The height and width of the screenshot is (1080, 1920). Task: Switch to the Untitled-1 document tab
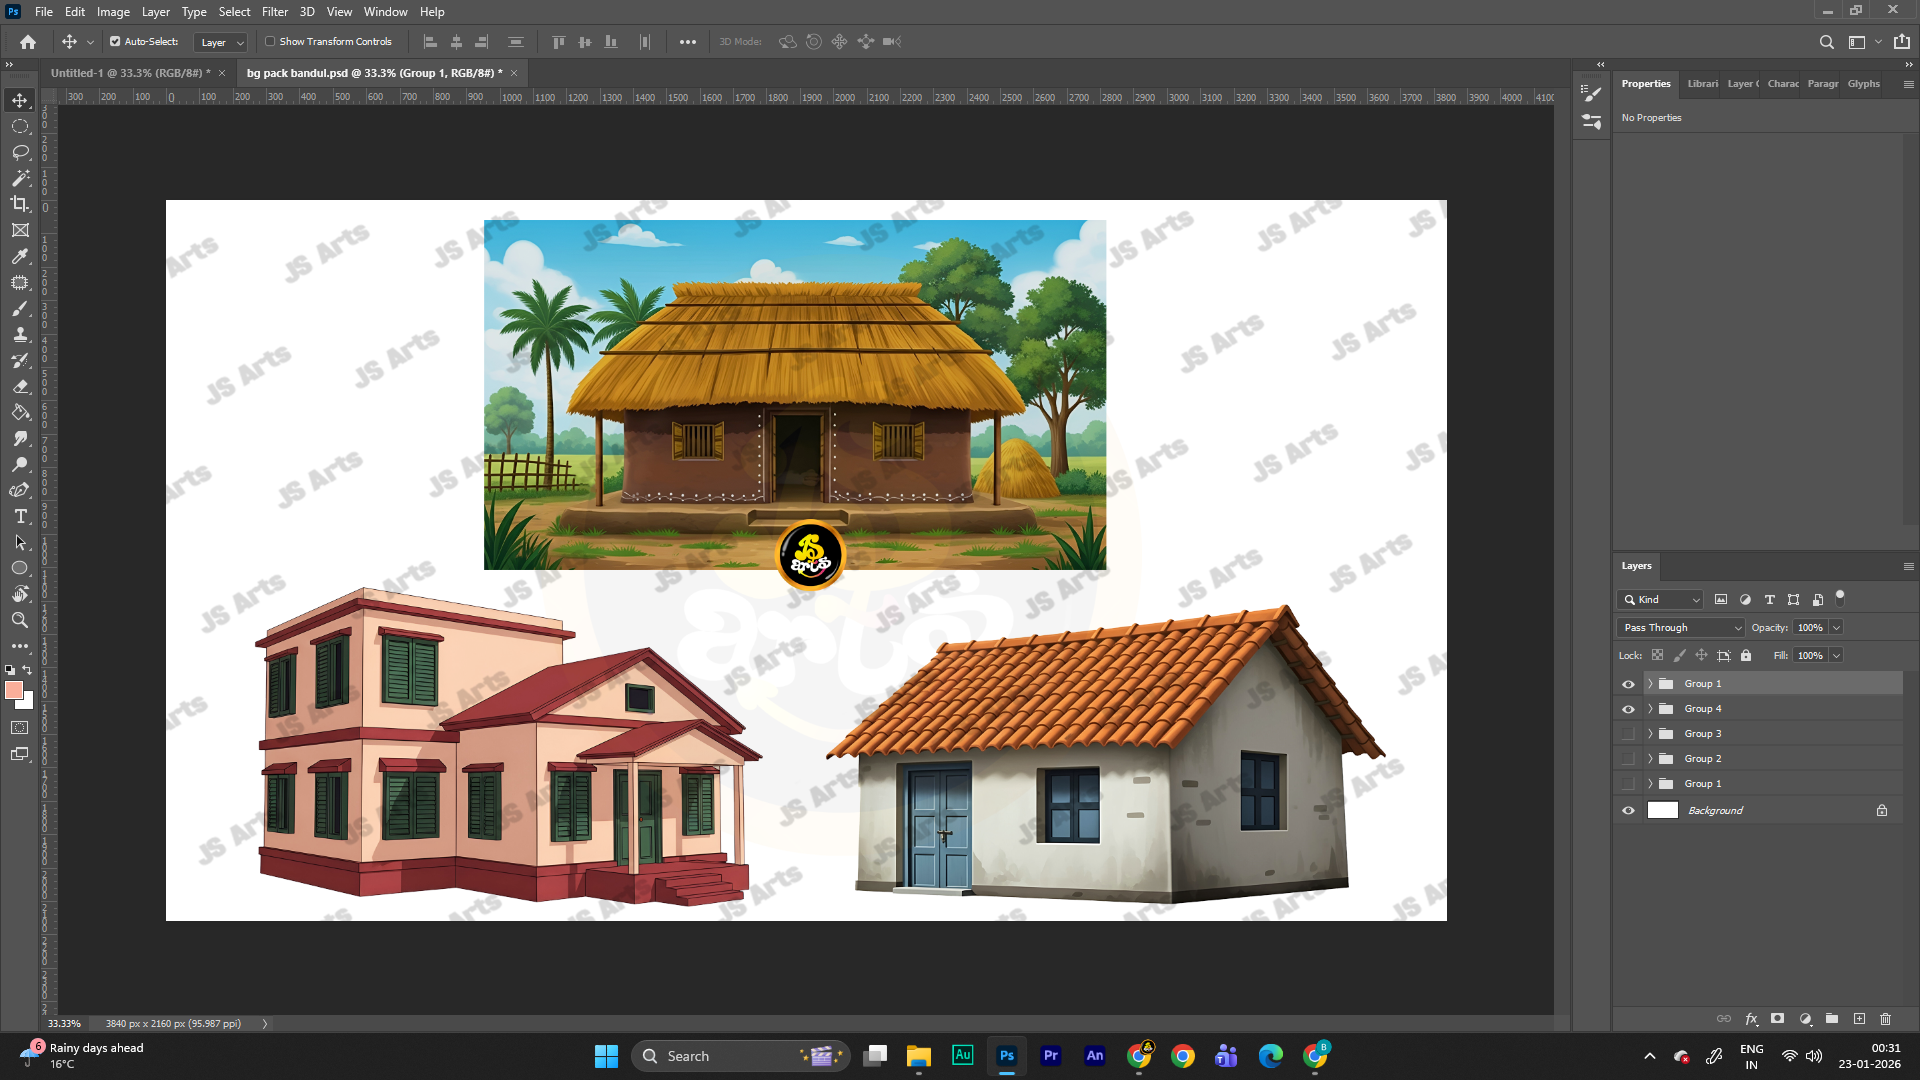(x=130, y=73)
